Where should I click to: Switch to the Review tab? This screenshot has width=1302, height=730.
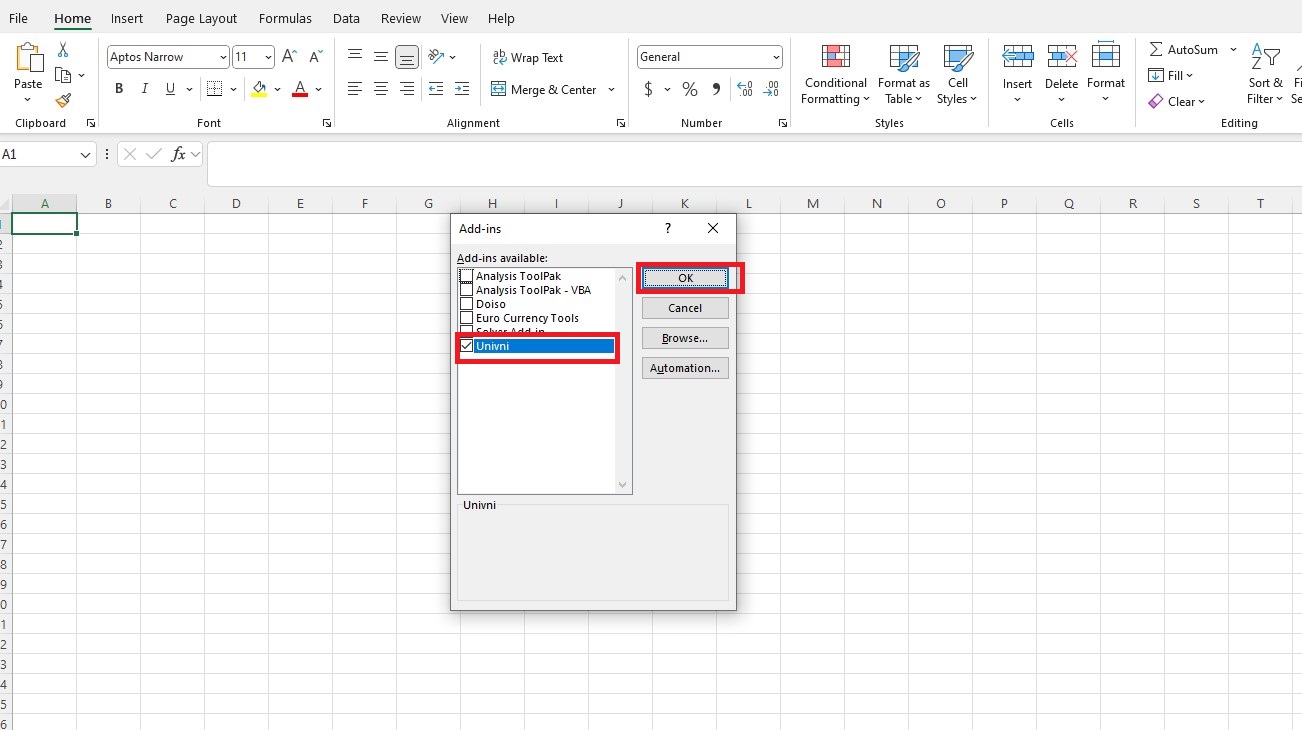(401, 18)
